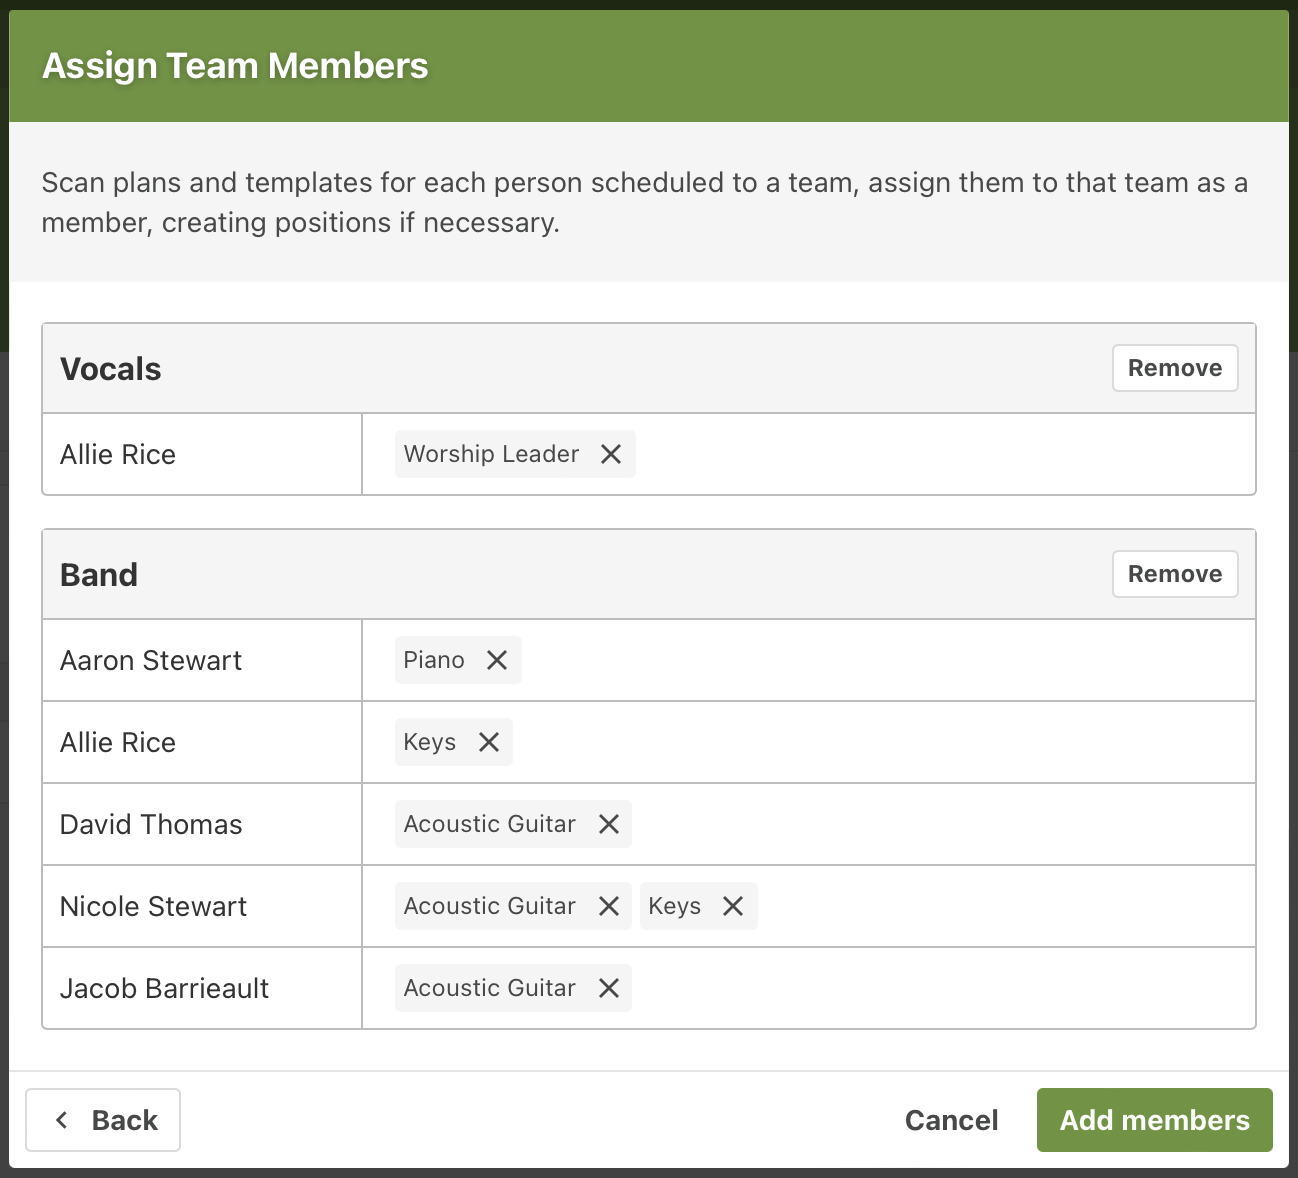
Task: Select Allie Rice in the Vocals team
Action: coord(118,455)
